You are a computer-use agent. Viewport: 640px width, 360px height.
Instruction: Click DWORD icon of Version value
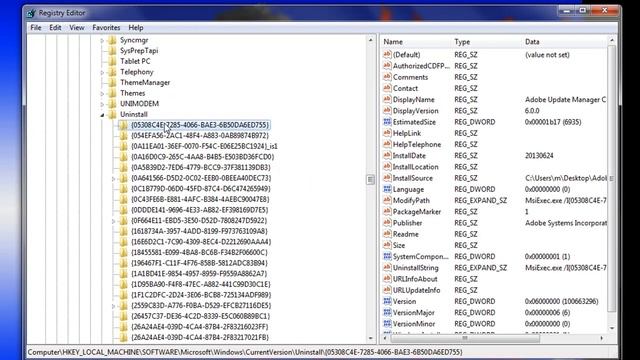[387, 301]
